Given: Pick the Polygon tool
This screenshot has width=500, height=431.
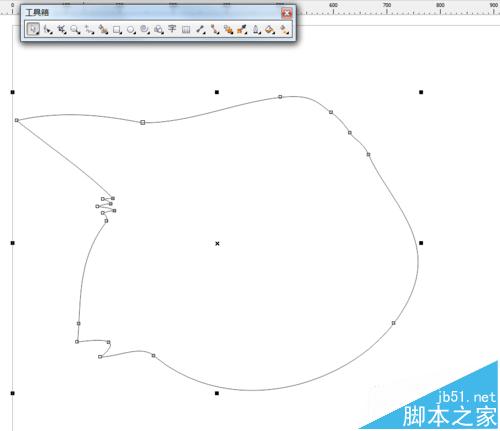Looking at the screenshot, I should click(x=145, y=30).
